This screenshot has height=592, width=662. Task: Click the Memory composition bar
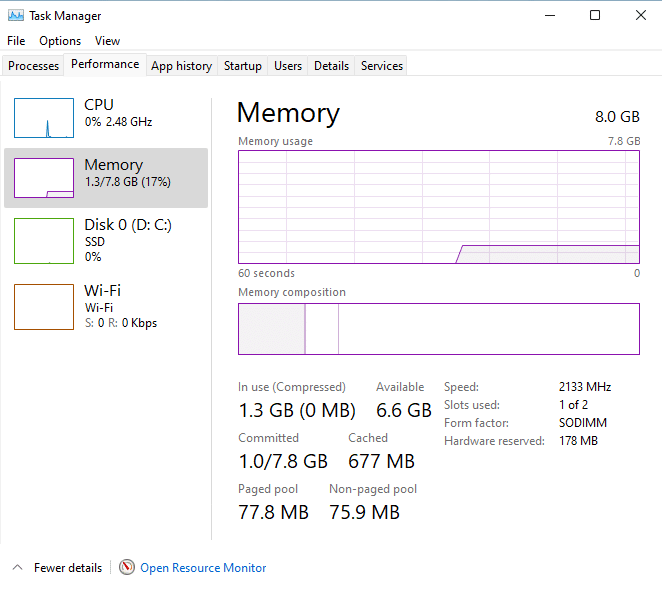(439, 329)
